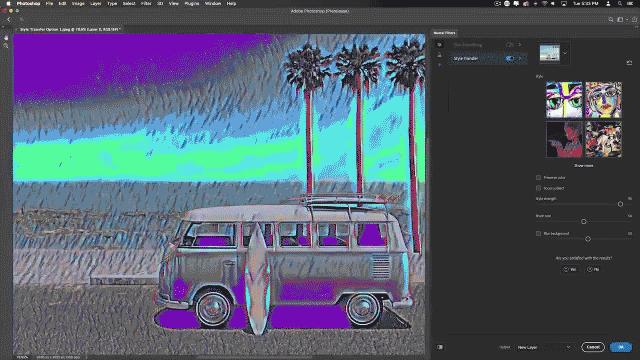640x360 pixels.
Task: Open the Control Center icon in menu bar
Action: pyautogui.click(x=630, y=3)
